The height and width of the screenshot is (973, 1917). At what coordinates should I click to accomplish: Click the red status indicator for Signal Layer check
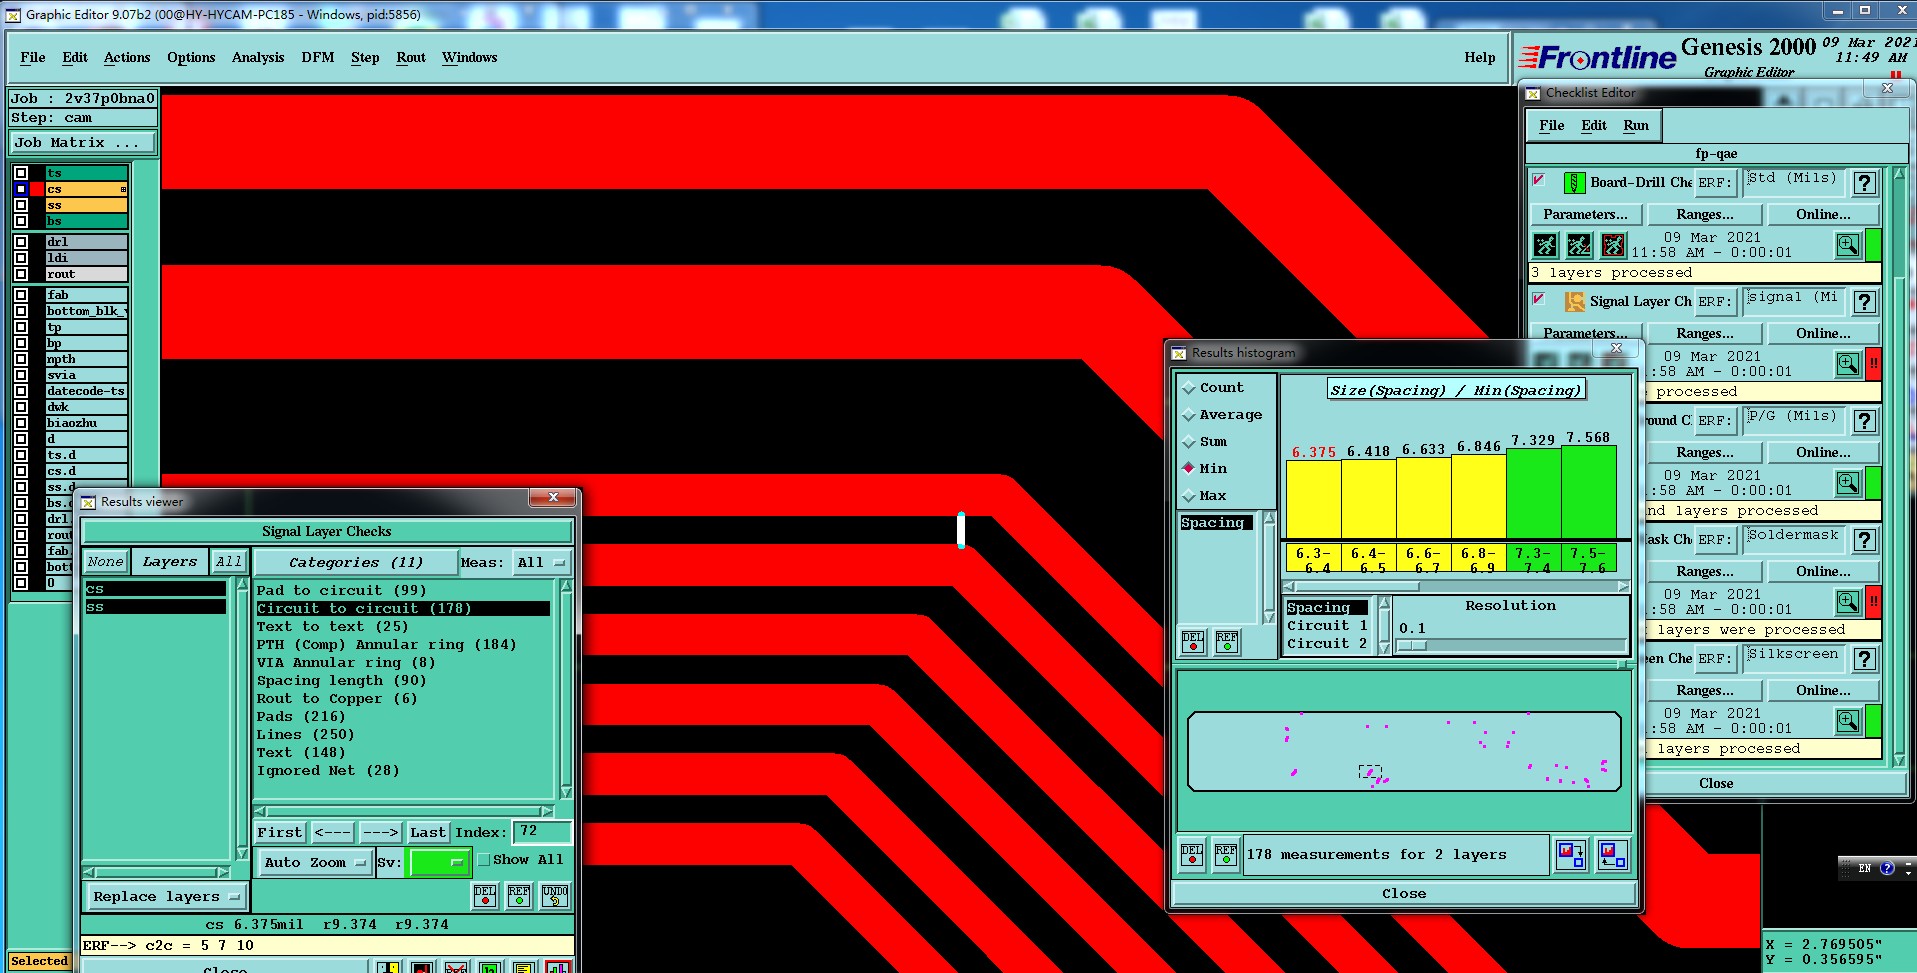[x=1873, y=364]
